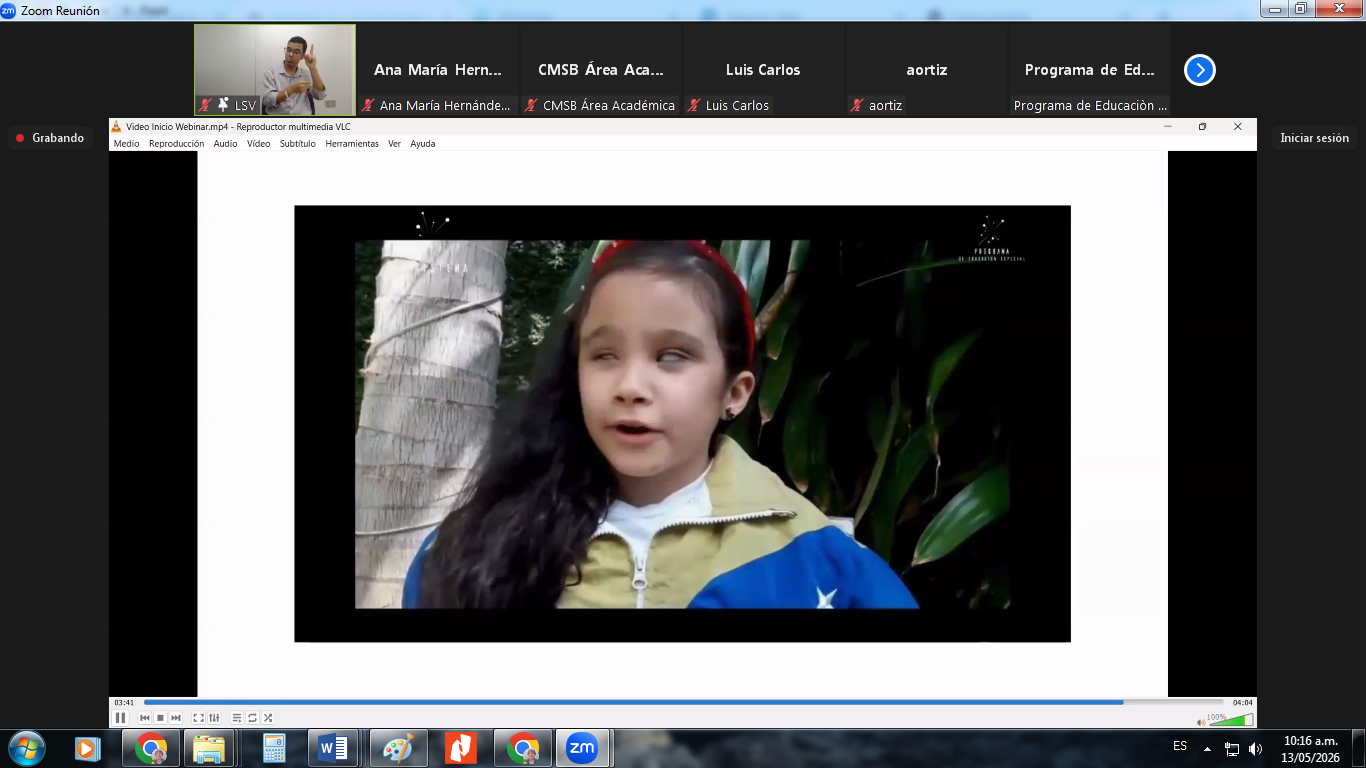Open the Herramientas menu
The width and height of the screenshot is (1366, 768).
pyautogui.click(x=352, y=144)
